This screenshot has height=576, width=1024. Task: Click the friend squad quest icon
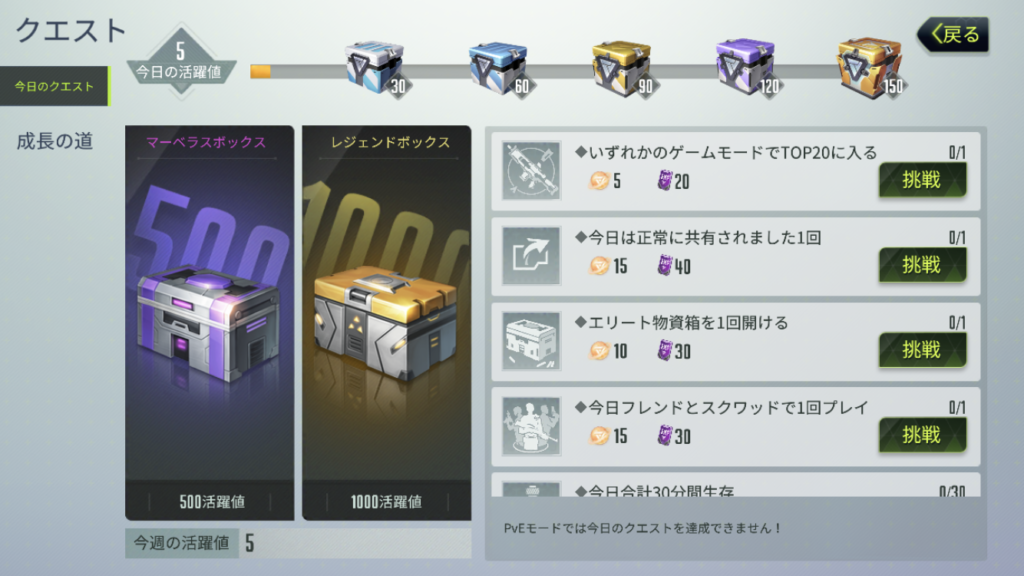click(531, 426)
